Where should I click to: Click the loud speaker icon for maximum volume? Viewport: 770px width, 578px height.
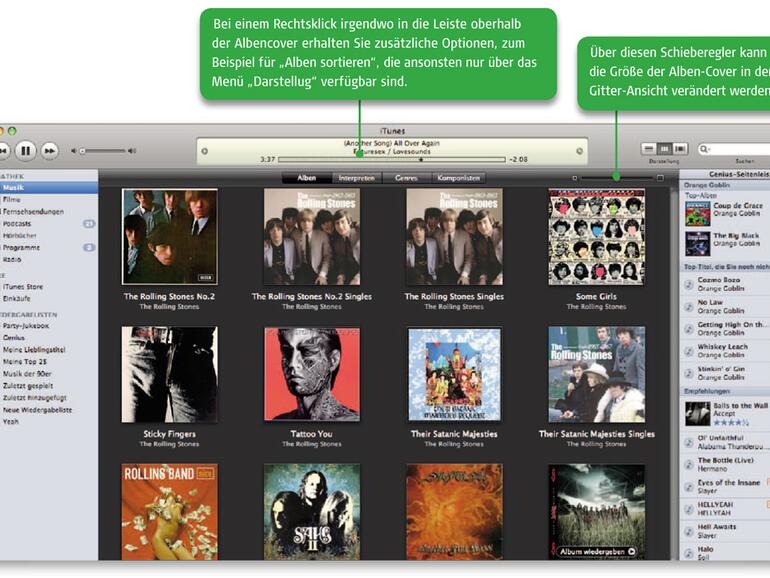(x=132, y=151)
